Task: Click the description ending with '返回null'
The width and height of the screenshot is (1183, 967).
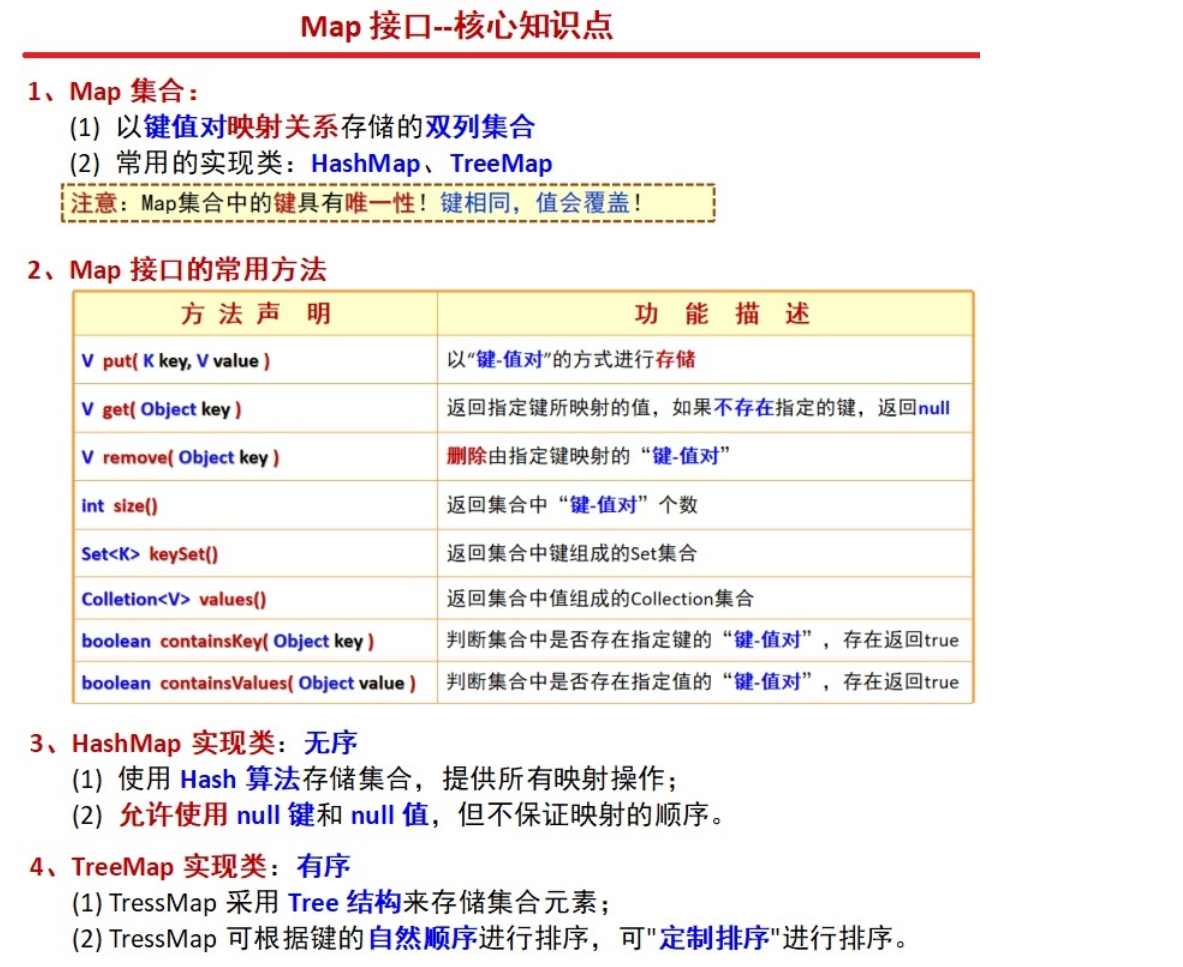Action: (x=698, y=408)
